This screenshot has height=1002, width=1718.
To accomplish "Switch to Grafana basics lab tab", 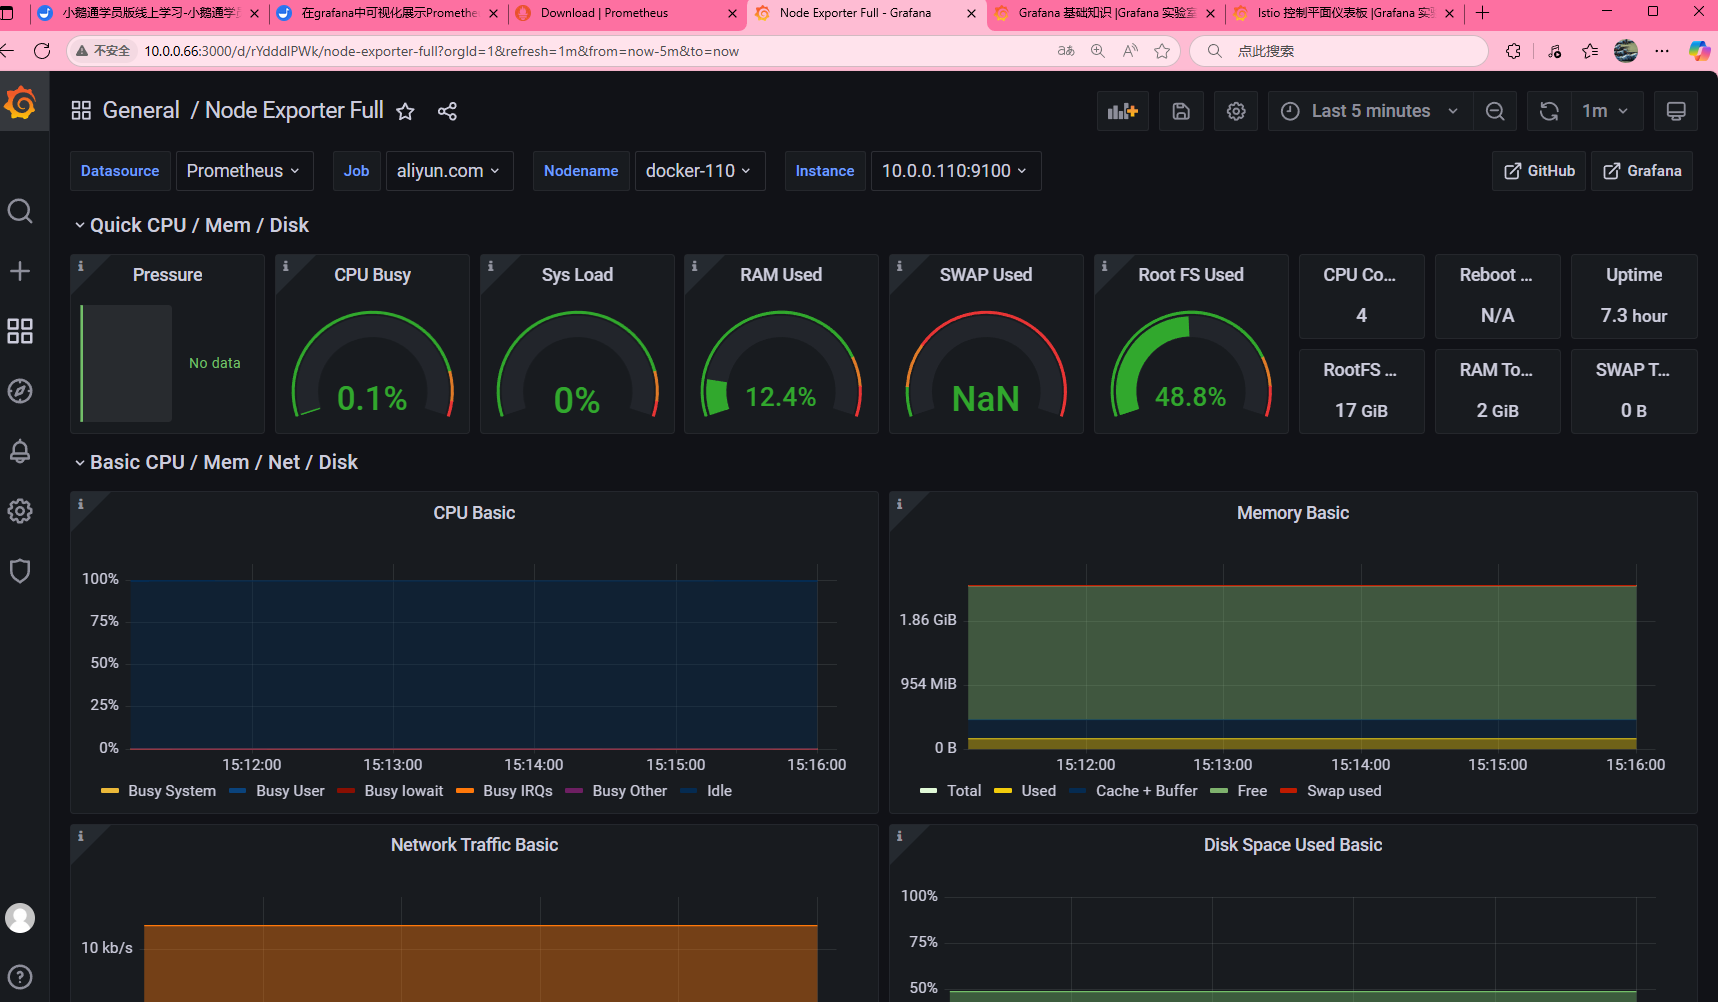I will click(1105, 13).
